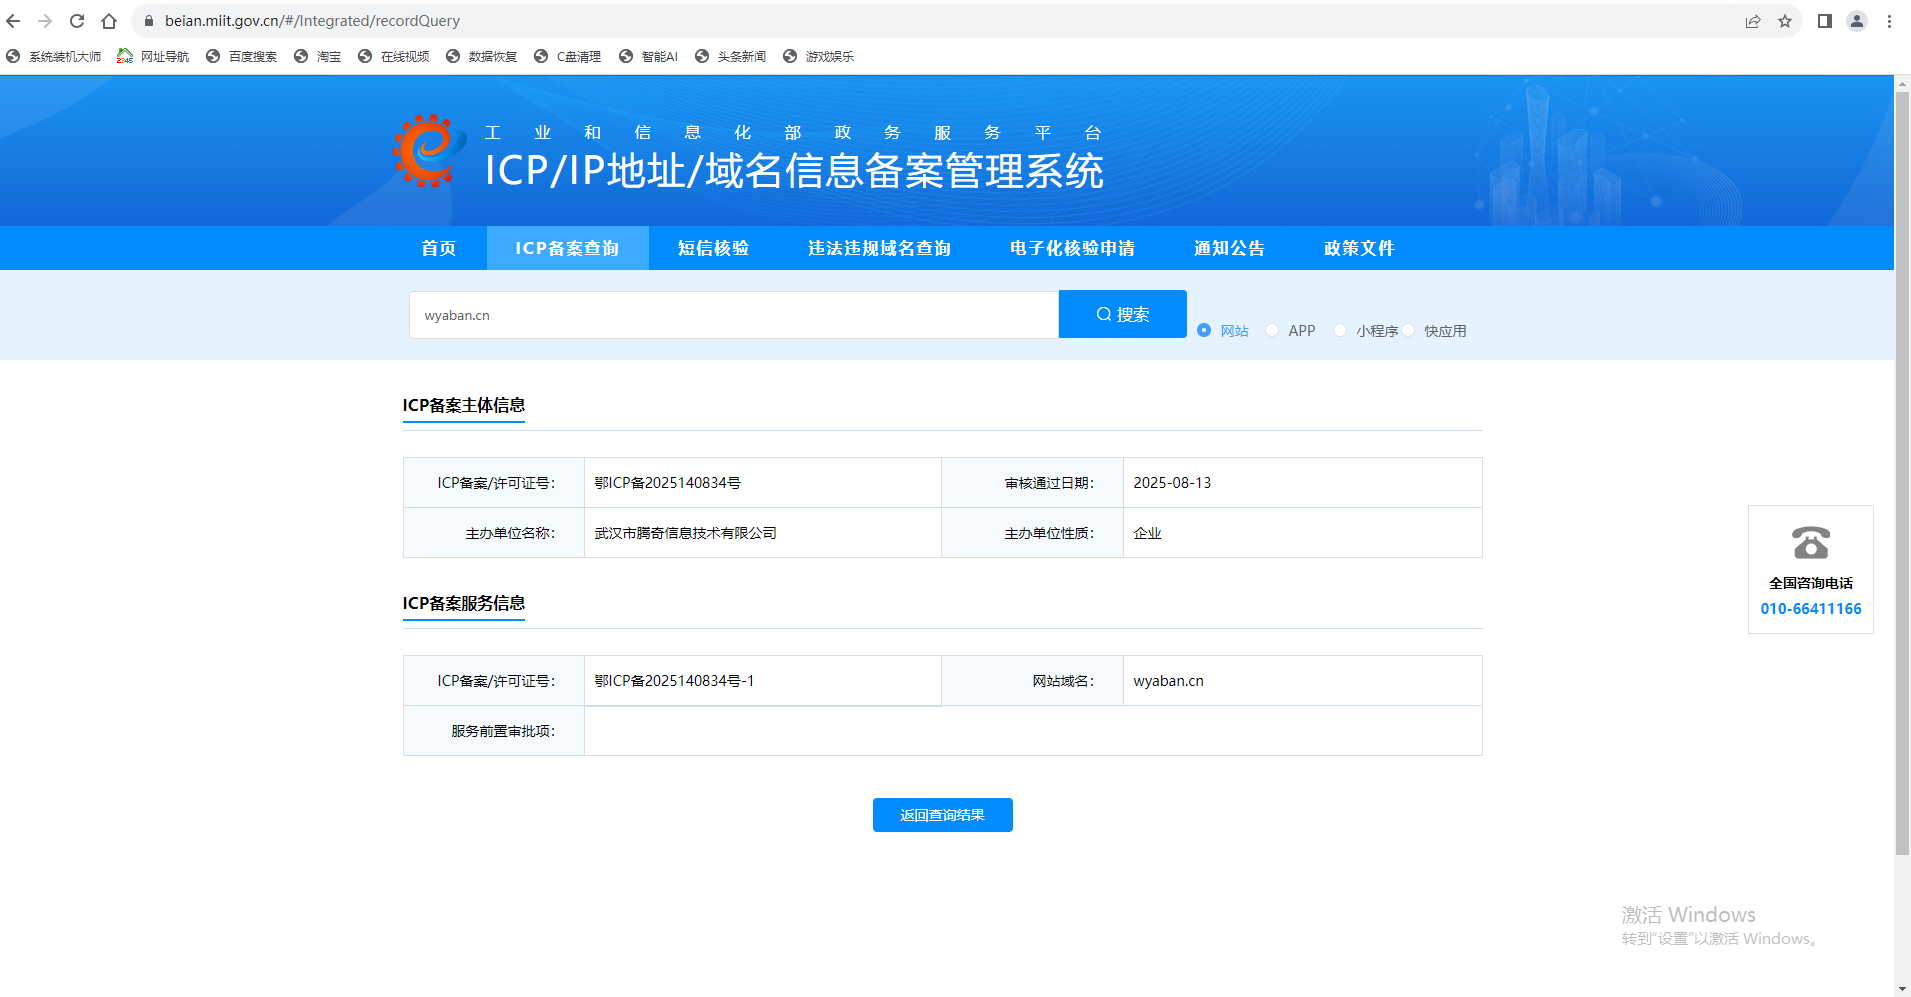The height and width of the screenshot is (997, 1911).
Task: Open the 短信核验 tab
Action: [x=713, y=248]
